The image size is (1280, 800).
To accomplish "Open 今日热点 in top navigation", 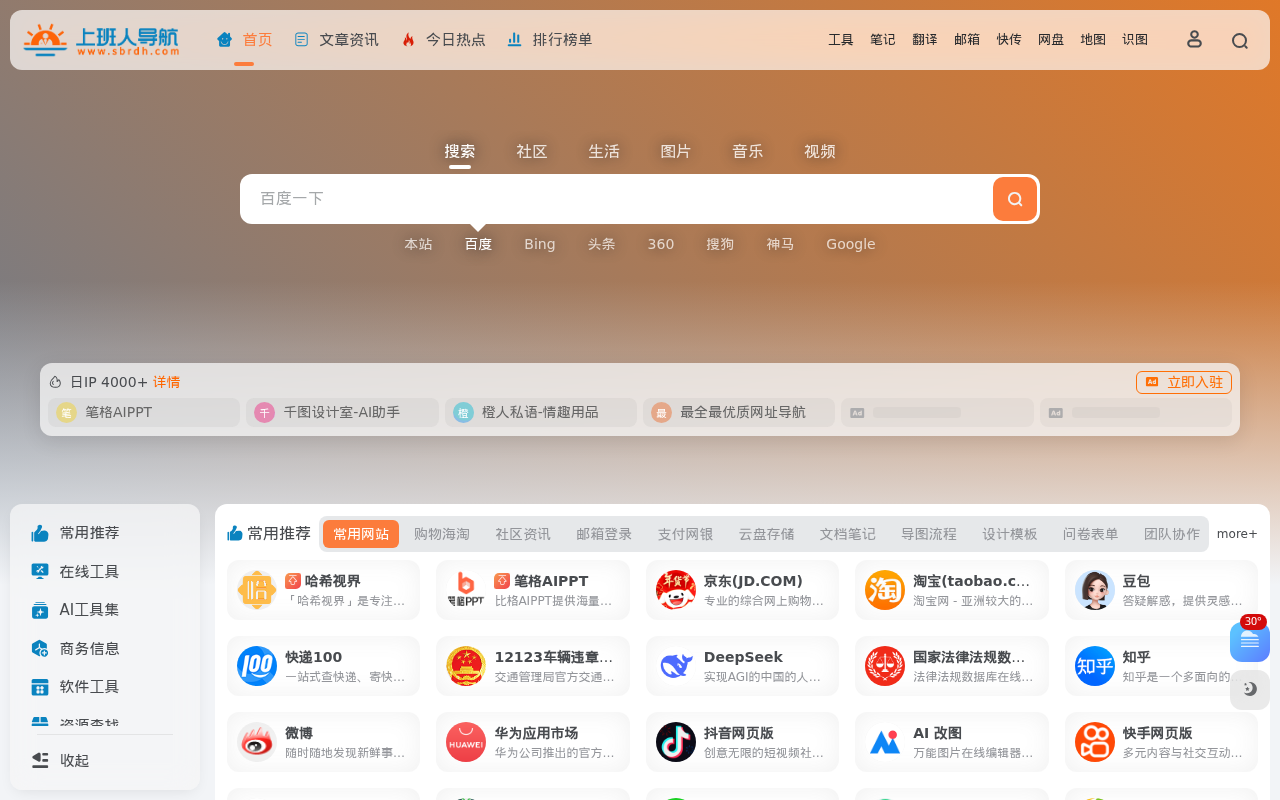I will (x=443, y=40).
